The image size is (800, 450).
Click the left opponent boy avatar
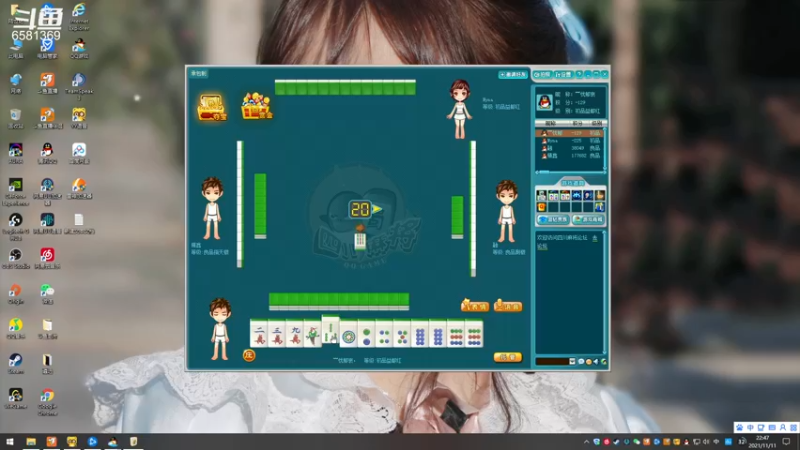point(212,208)
